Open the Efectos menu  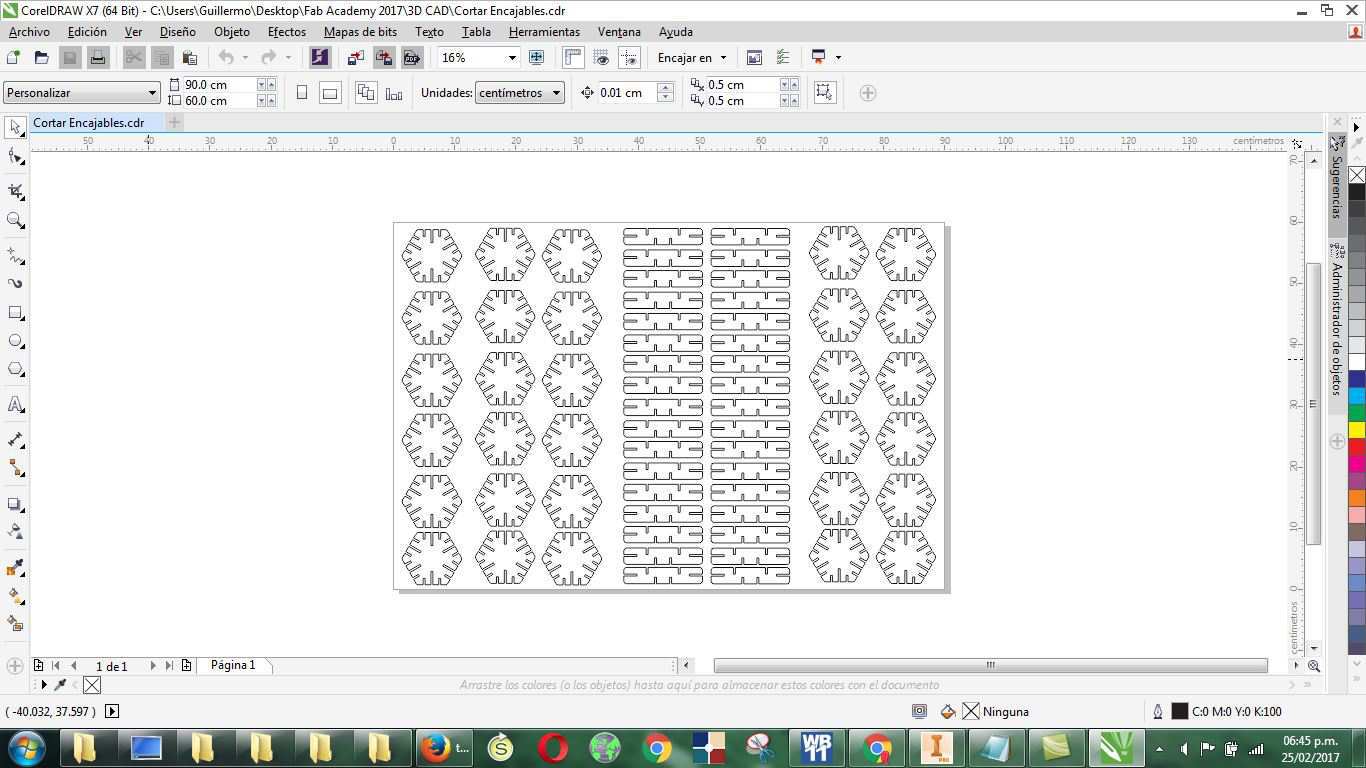tap(286, 32)
